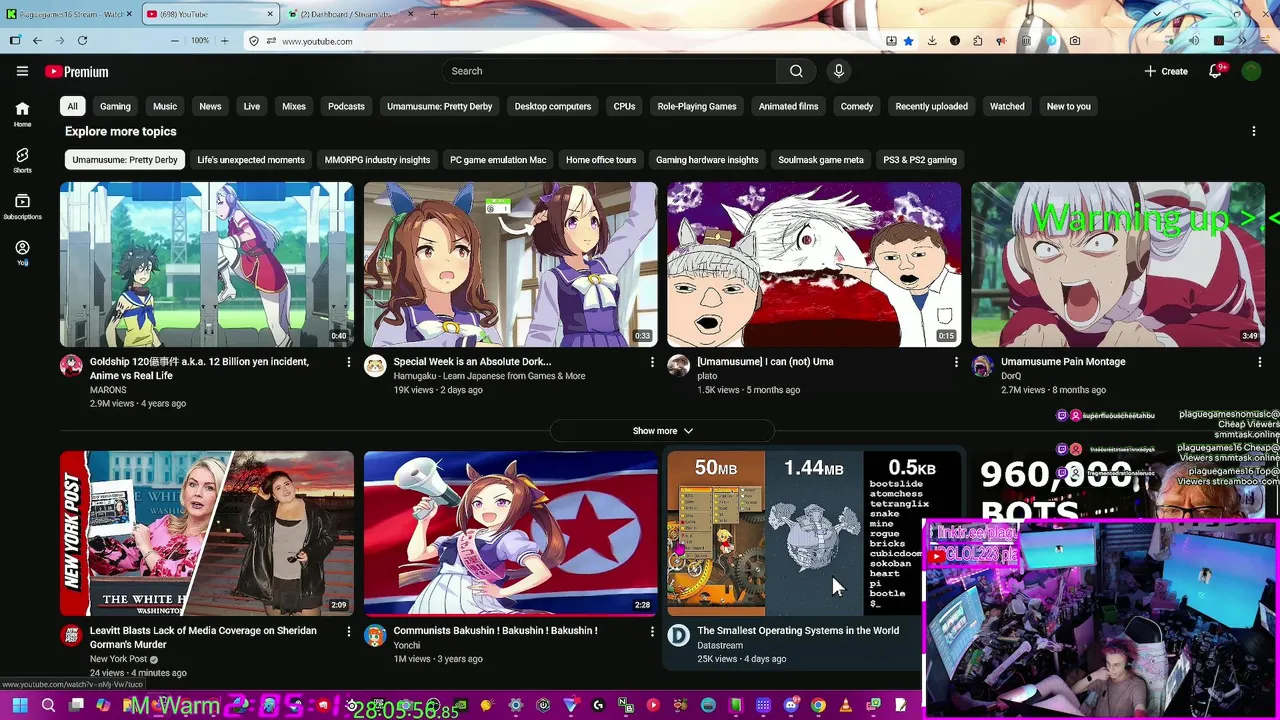The image size is (1280, 720).
Task: Open a new browser tab
Action: [434, 14]
